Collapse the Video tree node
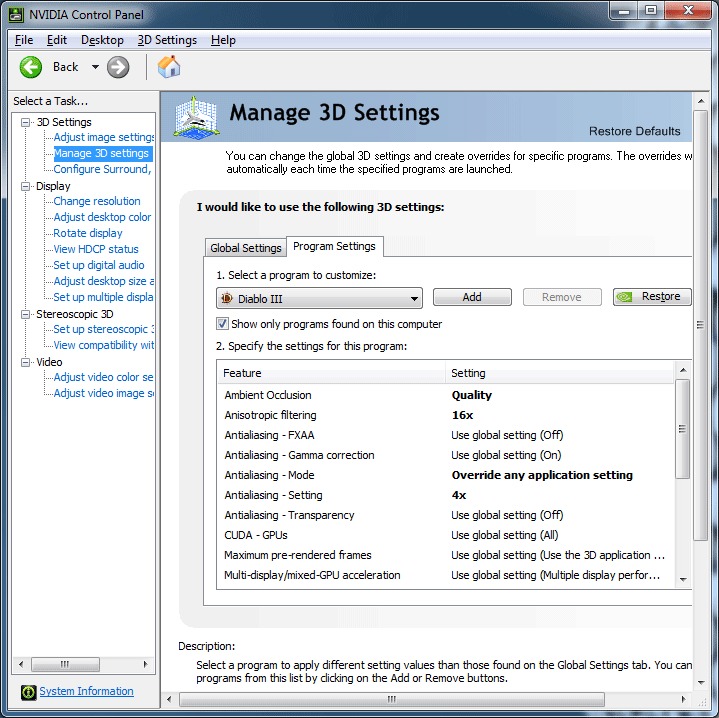 (x=26, y=362)
